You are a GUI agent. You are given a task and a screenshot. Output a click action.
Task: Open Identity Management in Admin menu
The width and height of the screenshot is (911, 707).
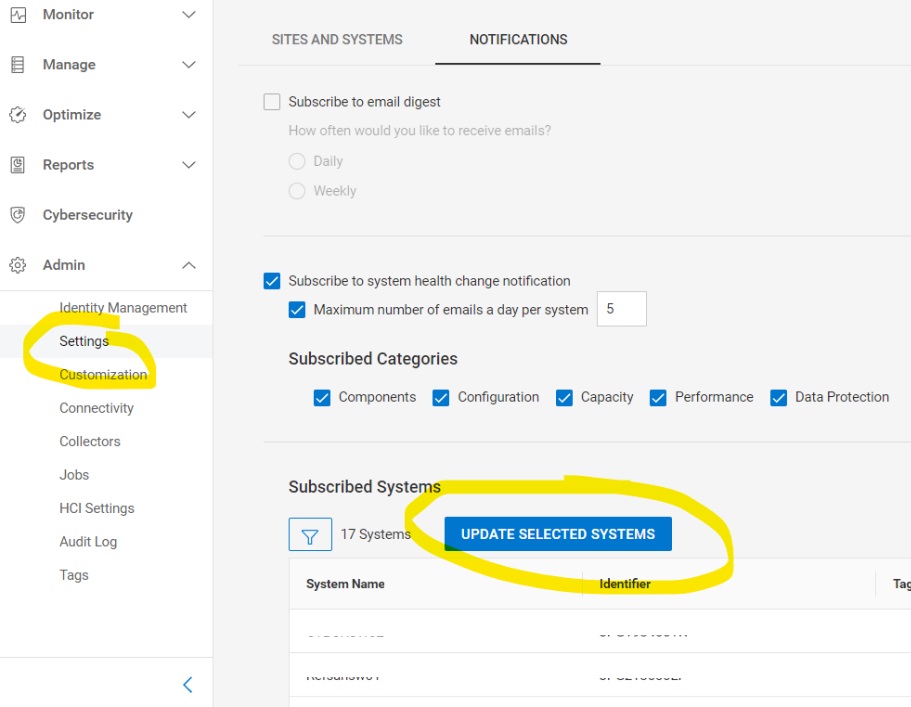(x=123, y=308)
